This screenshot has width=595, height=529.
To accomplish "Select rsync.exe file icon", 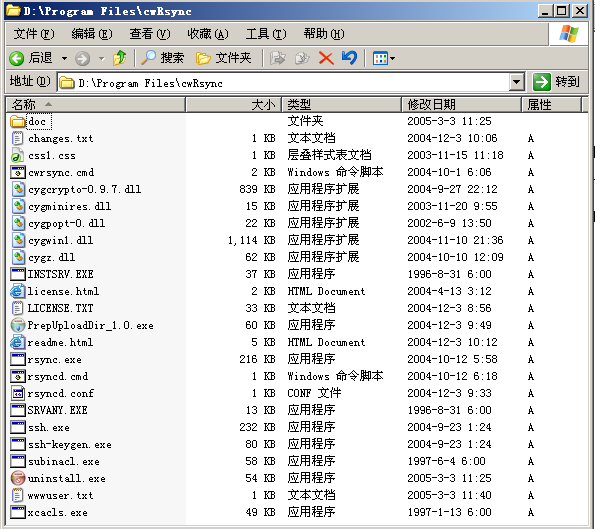I will point(17,359).
